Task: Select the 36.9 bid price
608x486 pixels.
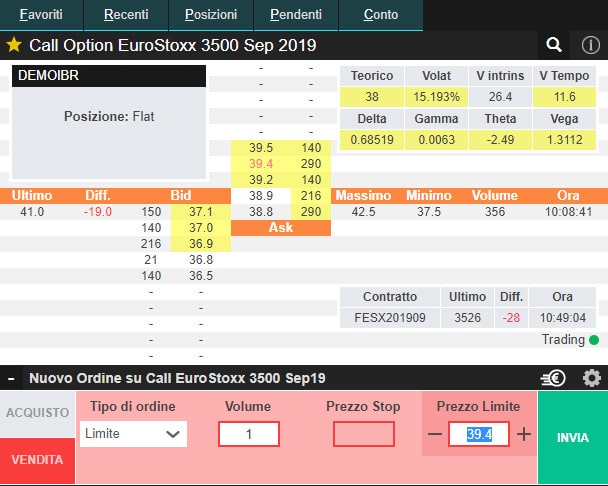Action: [201, 244]
